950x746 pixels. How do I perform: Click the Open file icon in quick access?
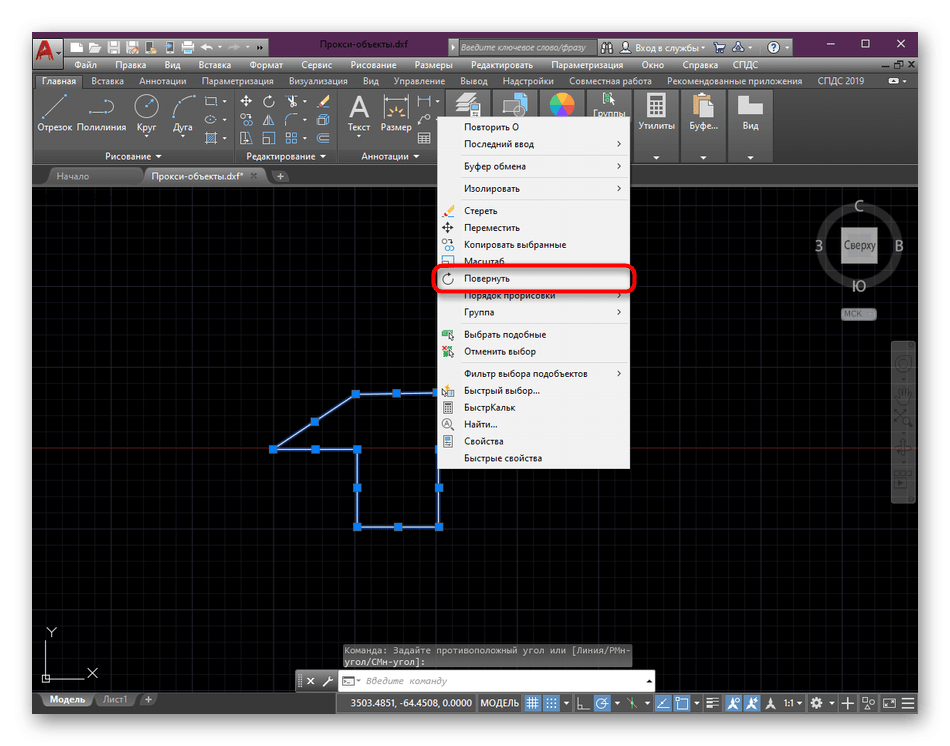[x=95, y=47]
